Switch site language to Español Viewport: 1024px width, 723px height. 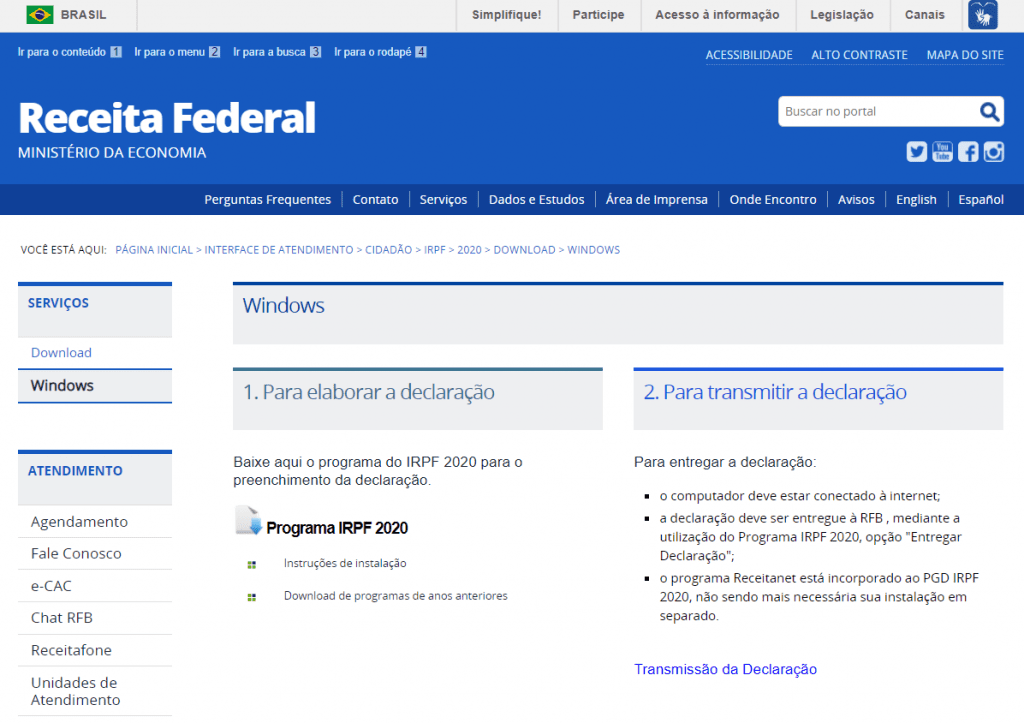click(981, 200)
